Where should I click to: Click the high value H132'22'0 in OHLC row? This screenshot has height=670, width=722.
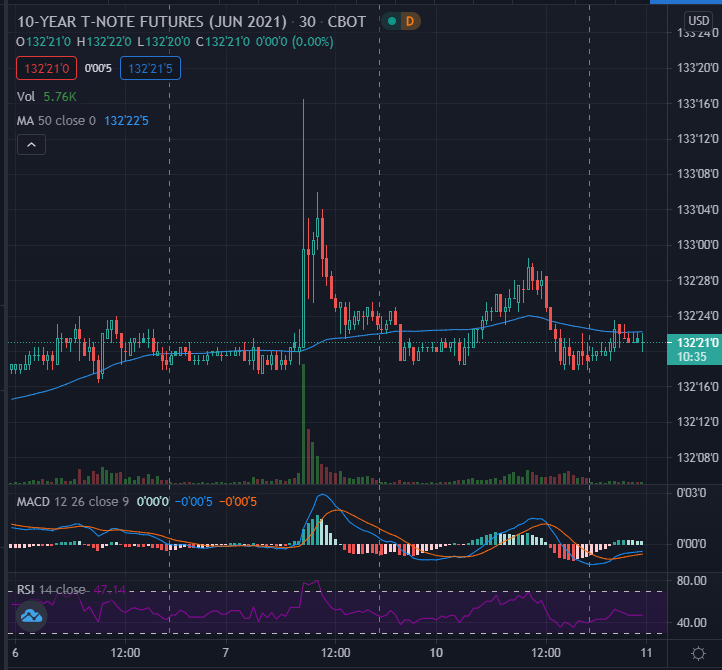click(x=104, y=42)
